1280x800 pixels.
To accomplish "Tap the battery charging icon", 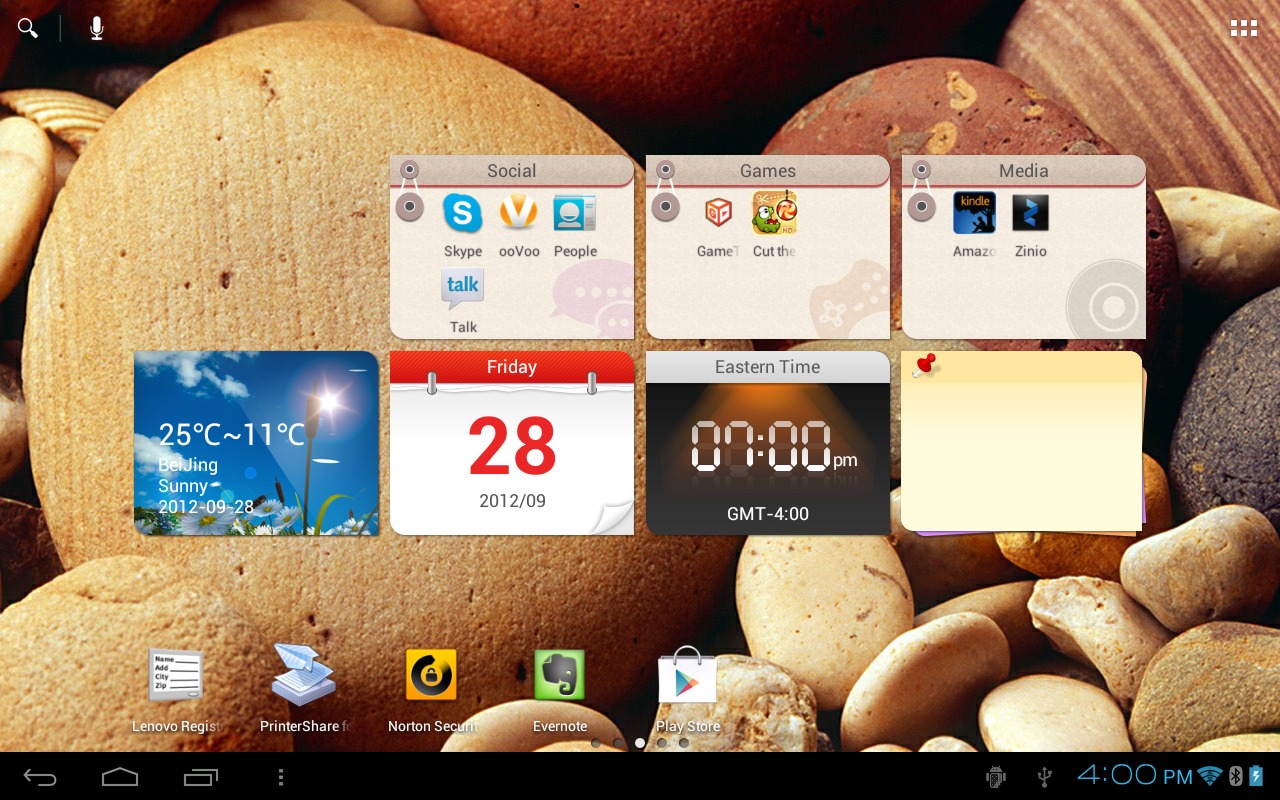I will pos(1256,776).
